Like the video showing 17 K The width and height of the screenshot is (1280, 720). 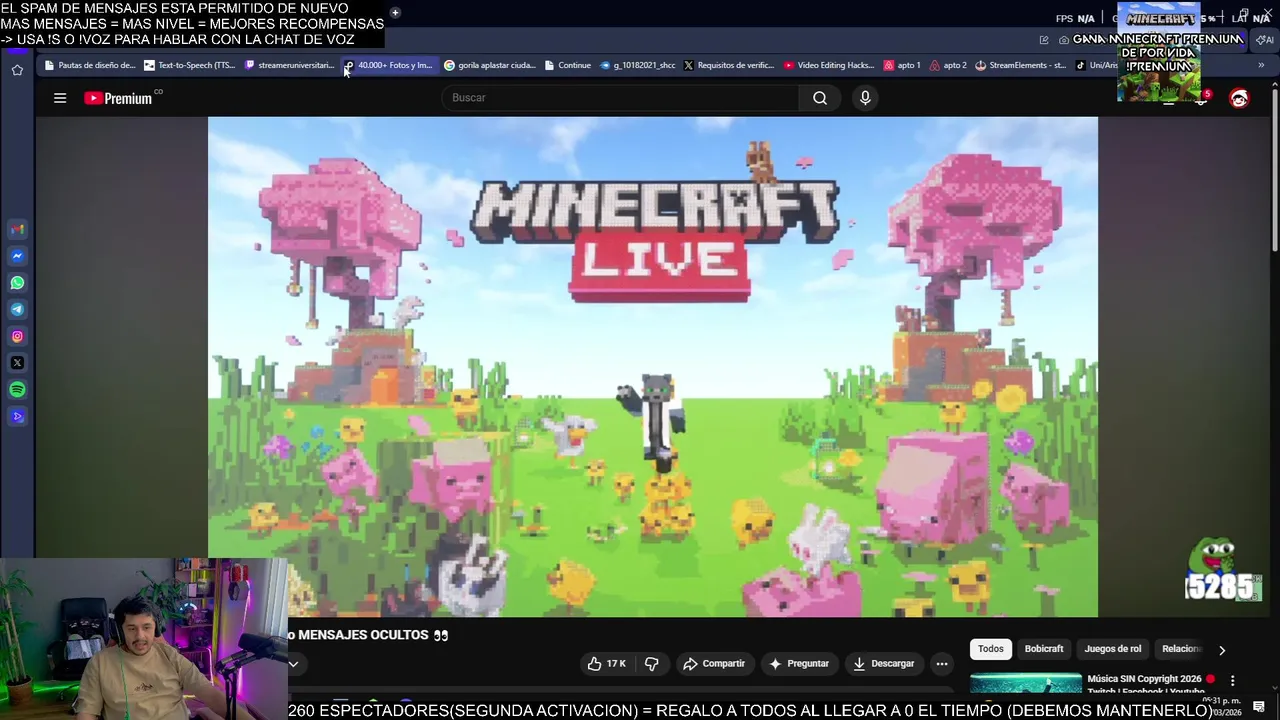606,664
